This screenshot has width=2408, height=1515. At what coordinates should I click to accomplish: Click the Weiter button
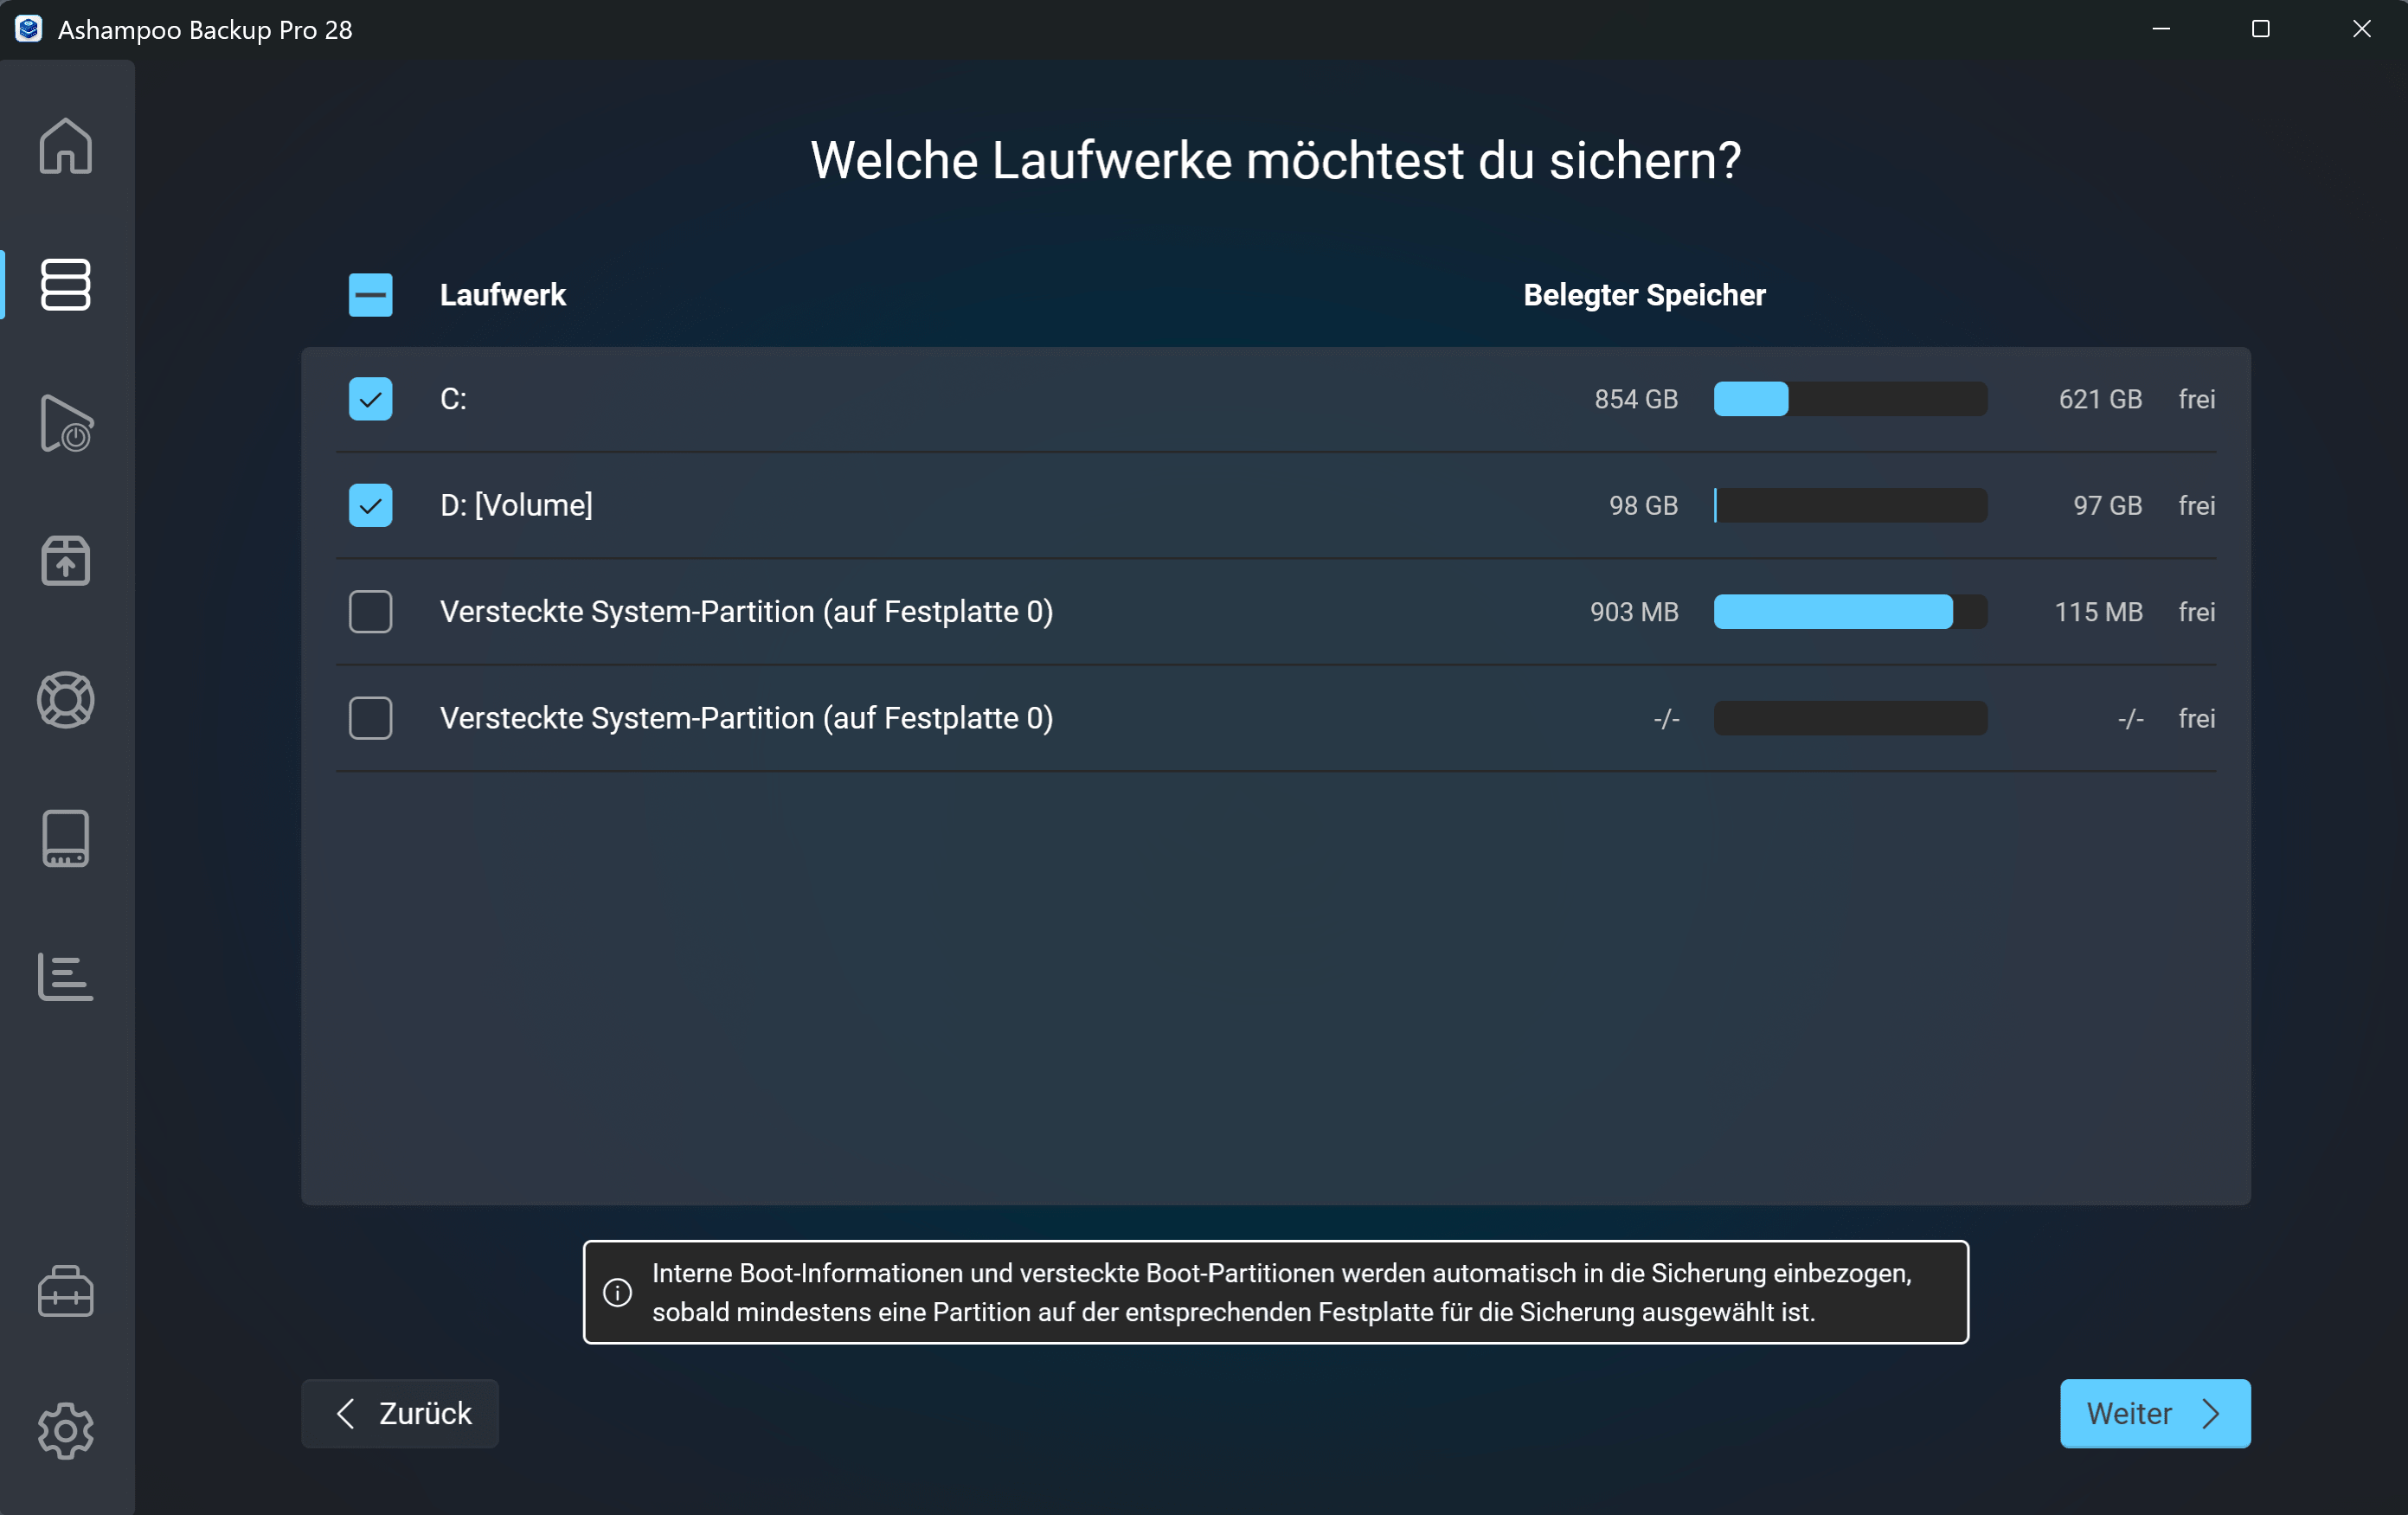(2155, 1413)
